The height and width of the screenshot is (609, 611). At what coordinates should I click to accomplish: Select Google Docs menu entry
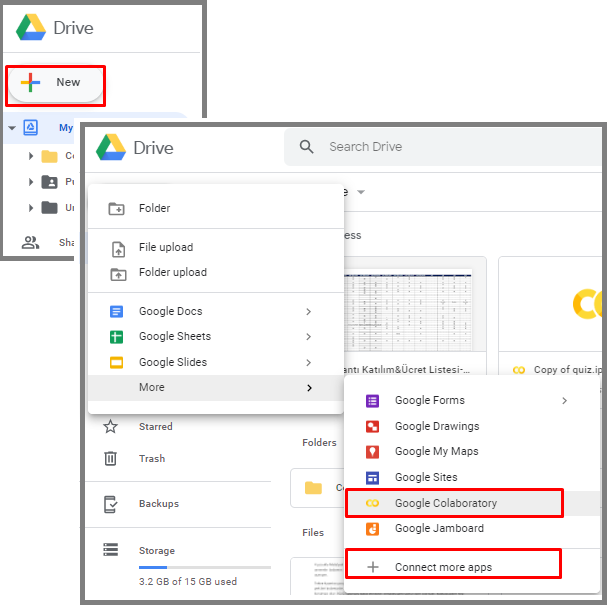(x=216, y=311)
